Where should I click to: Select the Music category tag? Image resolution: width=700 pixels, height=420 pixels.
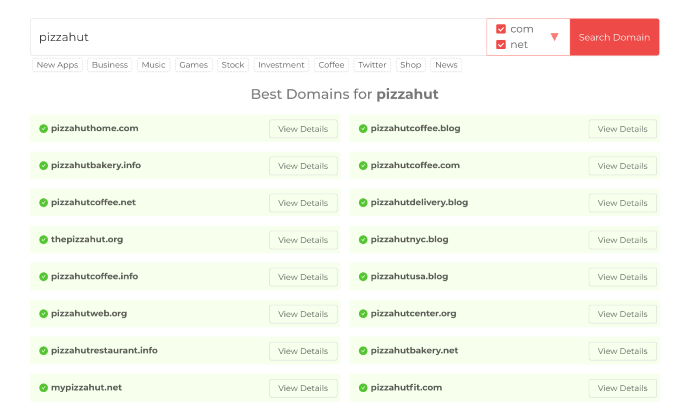(154, 65)
